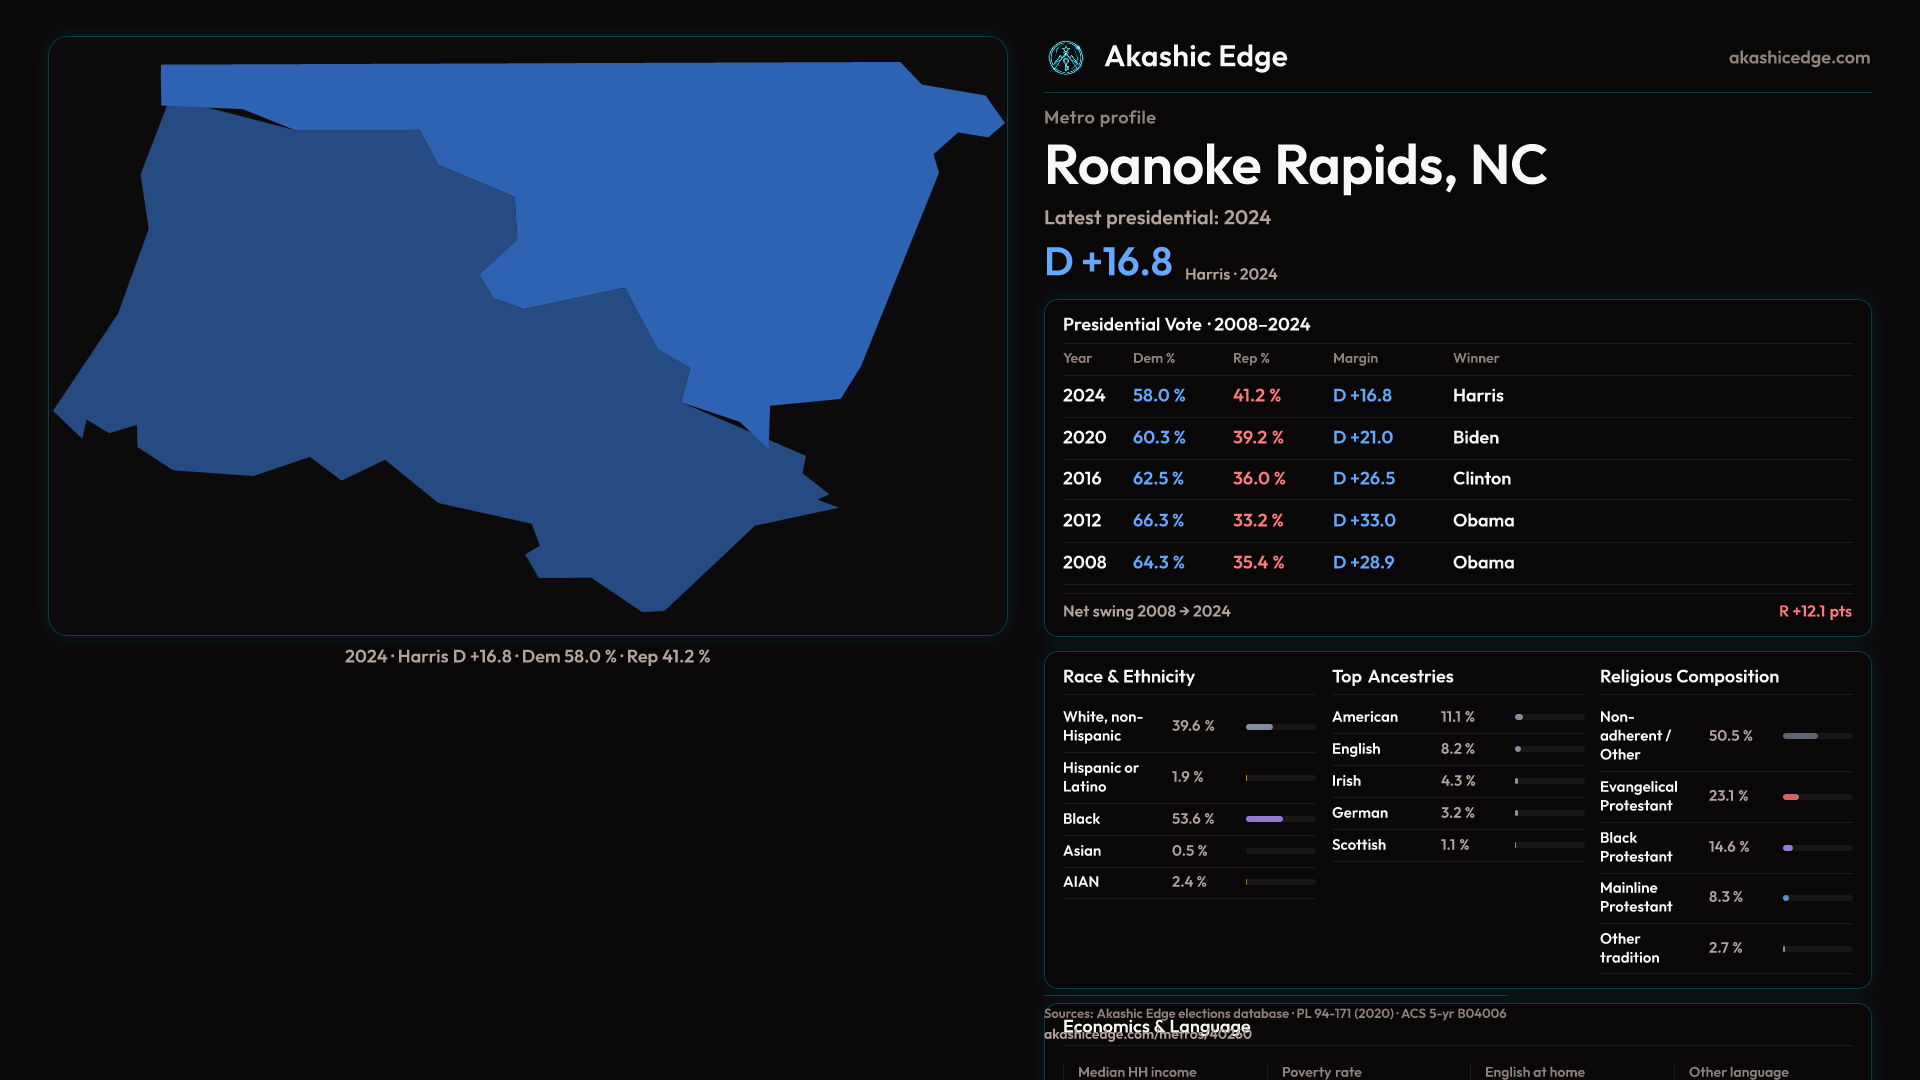Click the Net swing R +12.1 pts value

[x=1814, y=612]
